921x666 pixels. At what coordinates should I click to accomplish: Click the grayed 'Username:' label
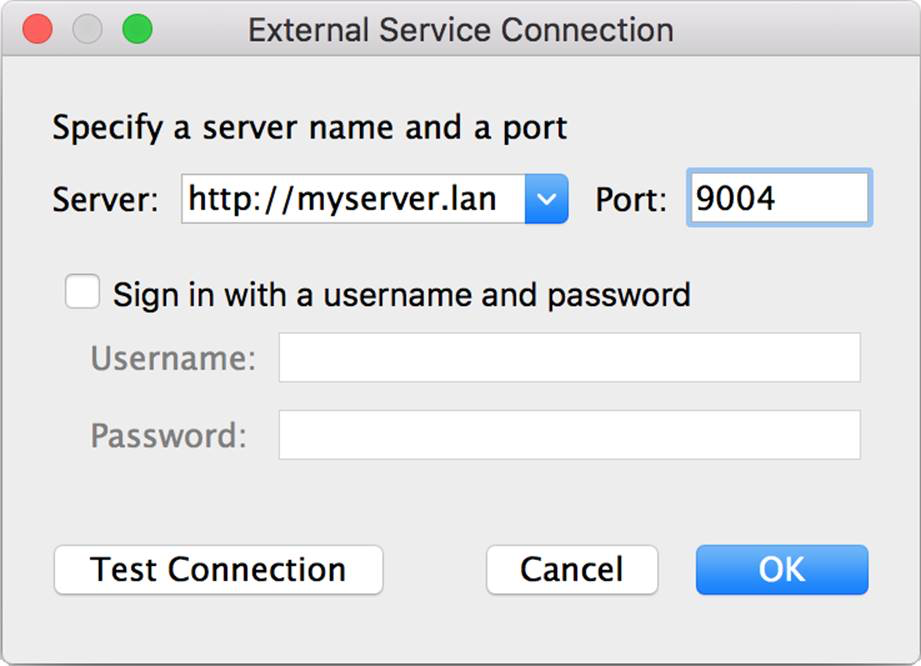173,358
